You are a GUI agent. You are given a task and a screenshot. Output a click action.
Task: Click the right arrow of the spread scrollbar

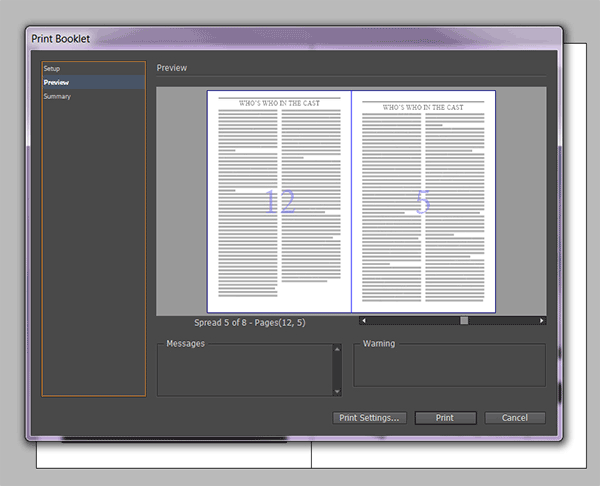pyautogui.click(x=542, y=321)
